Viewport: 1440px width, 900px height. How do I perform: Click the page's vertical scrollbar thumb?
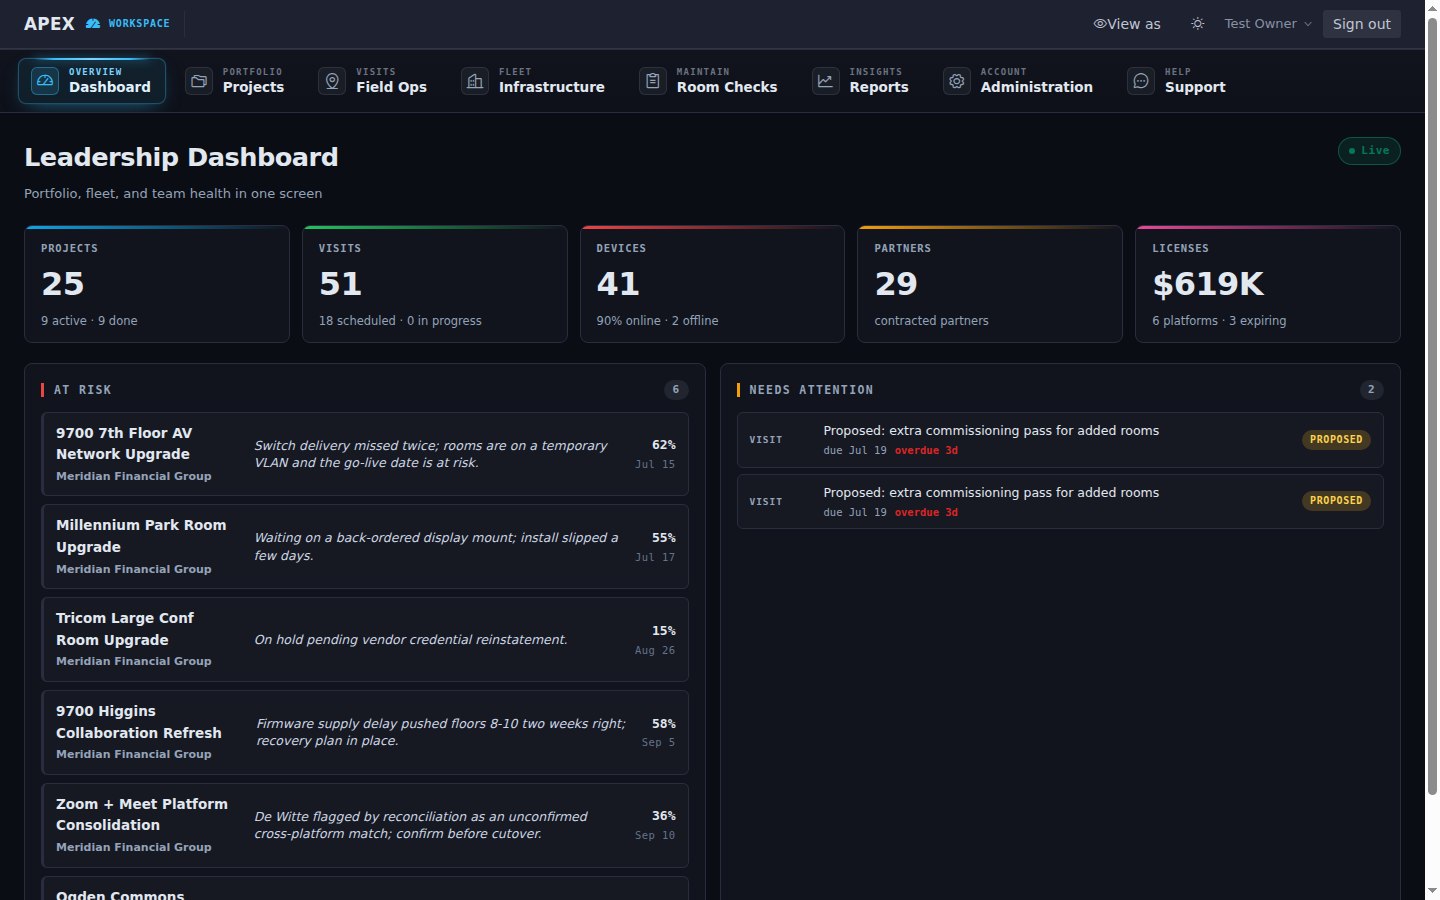[1432, 405]
